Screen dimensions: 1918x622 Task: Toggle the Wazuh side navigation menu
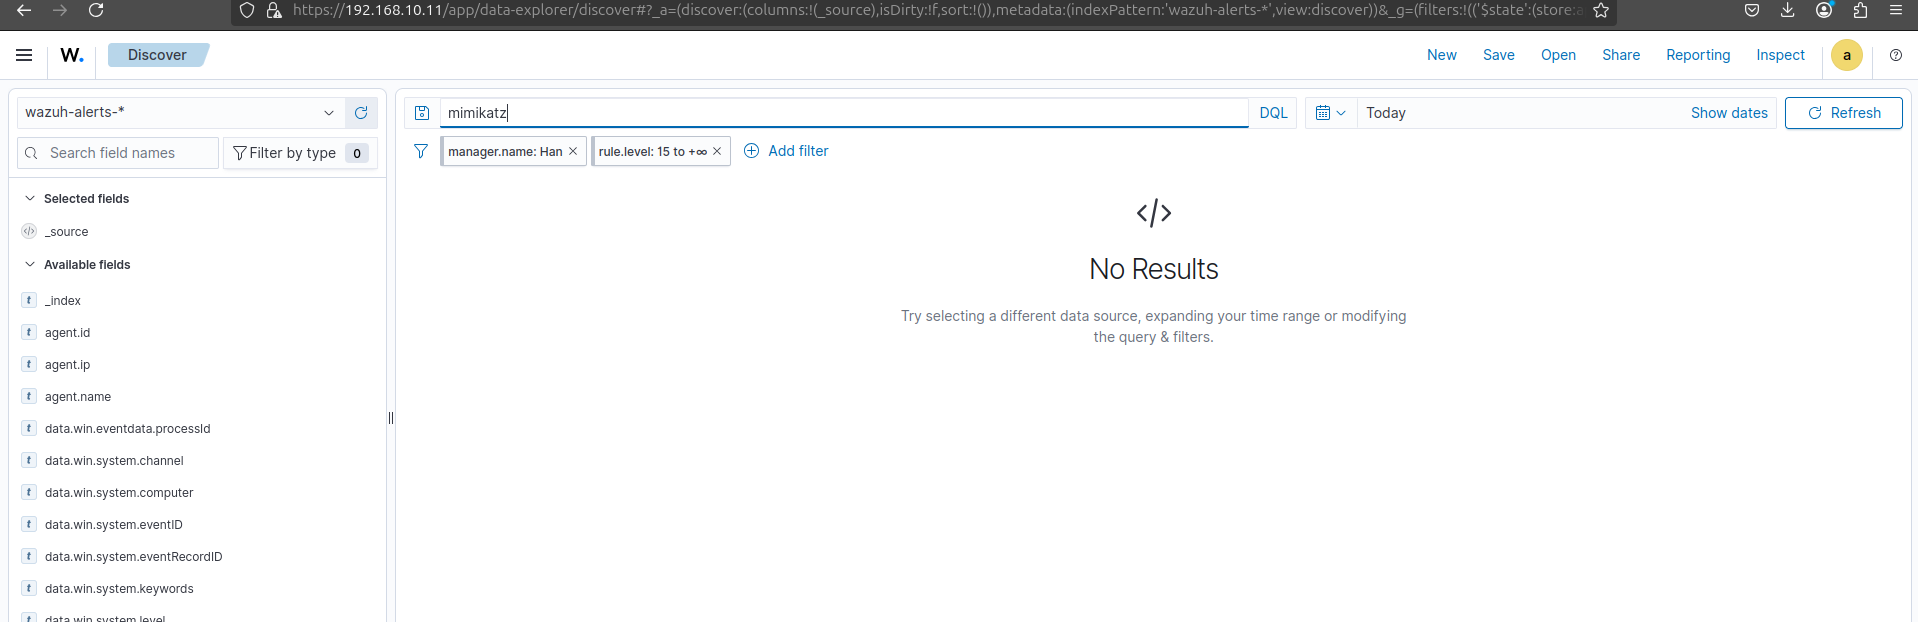[24, 55]
